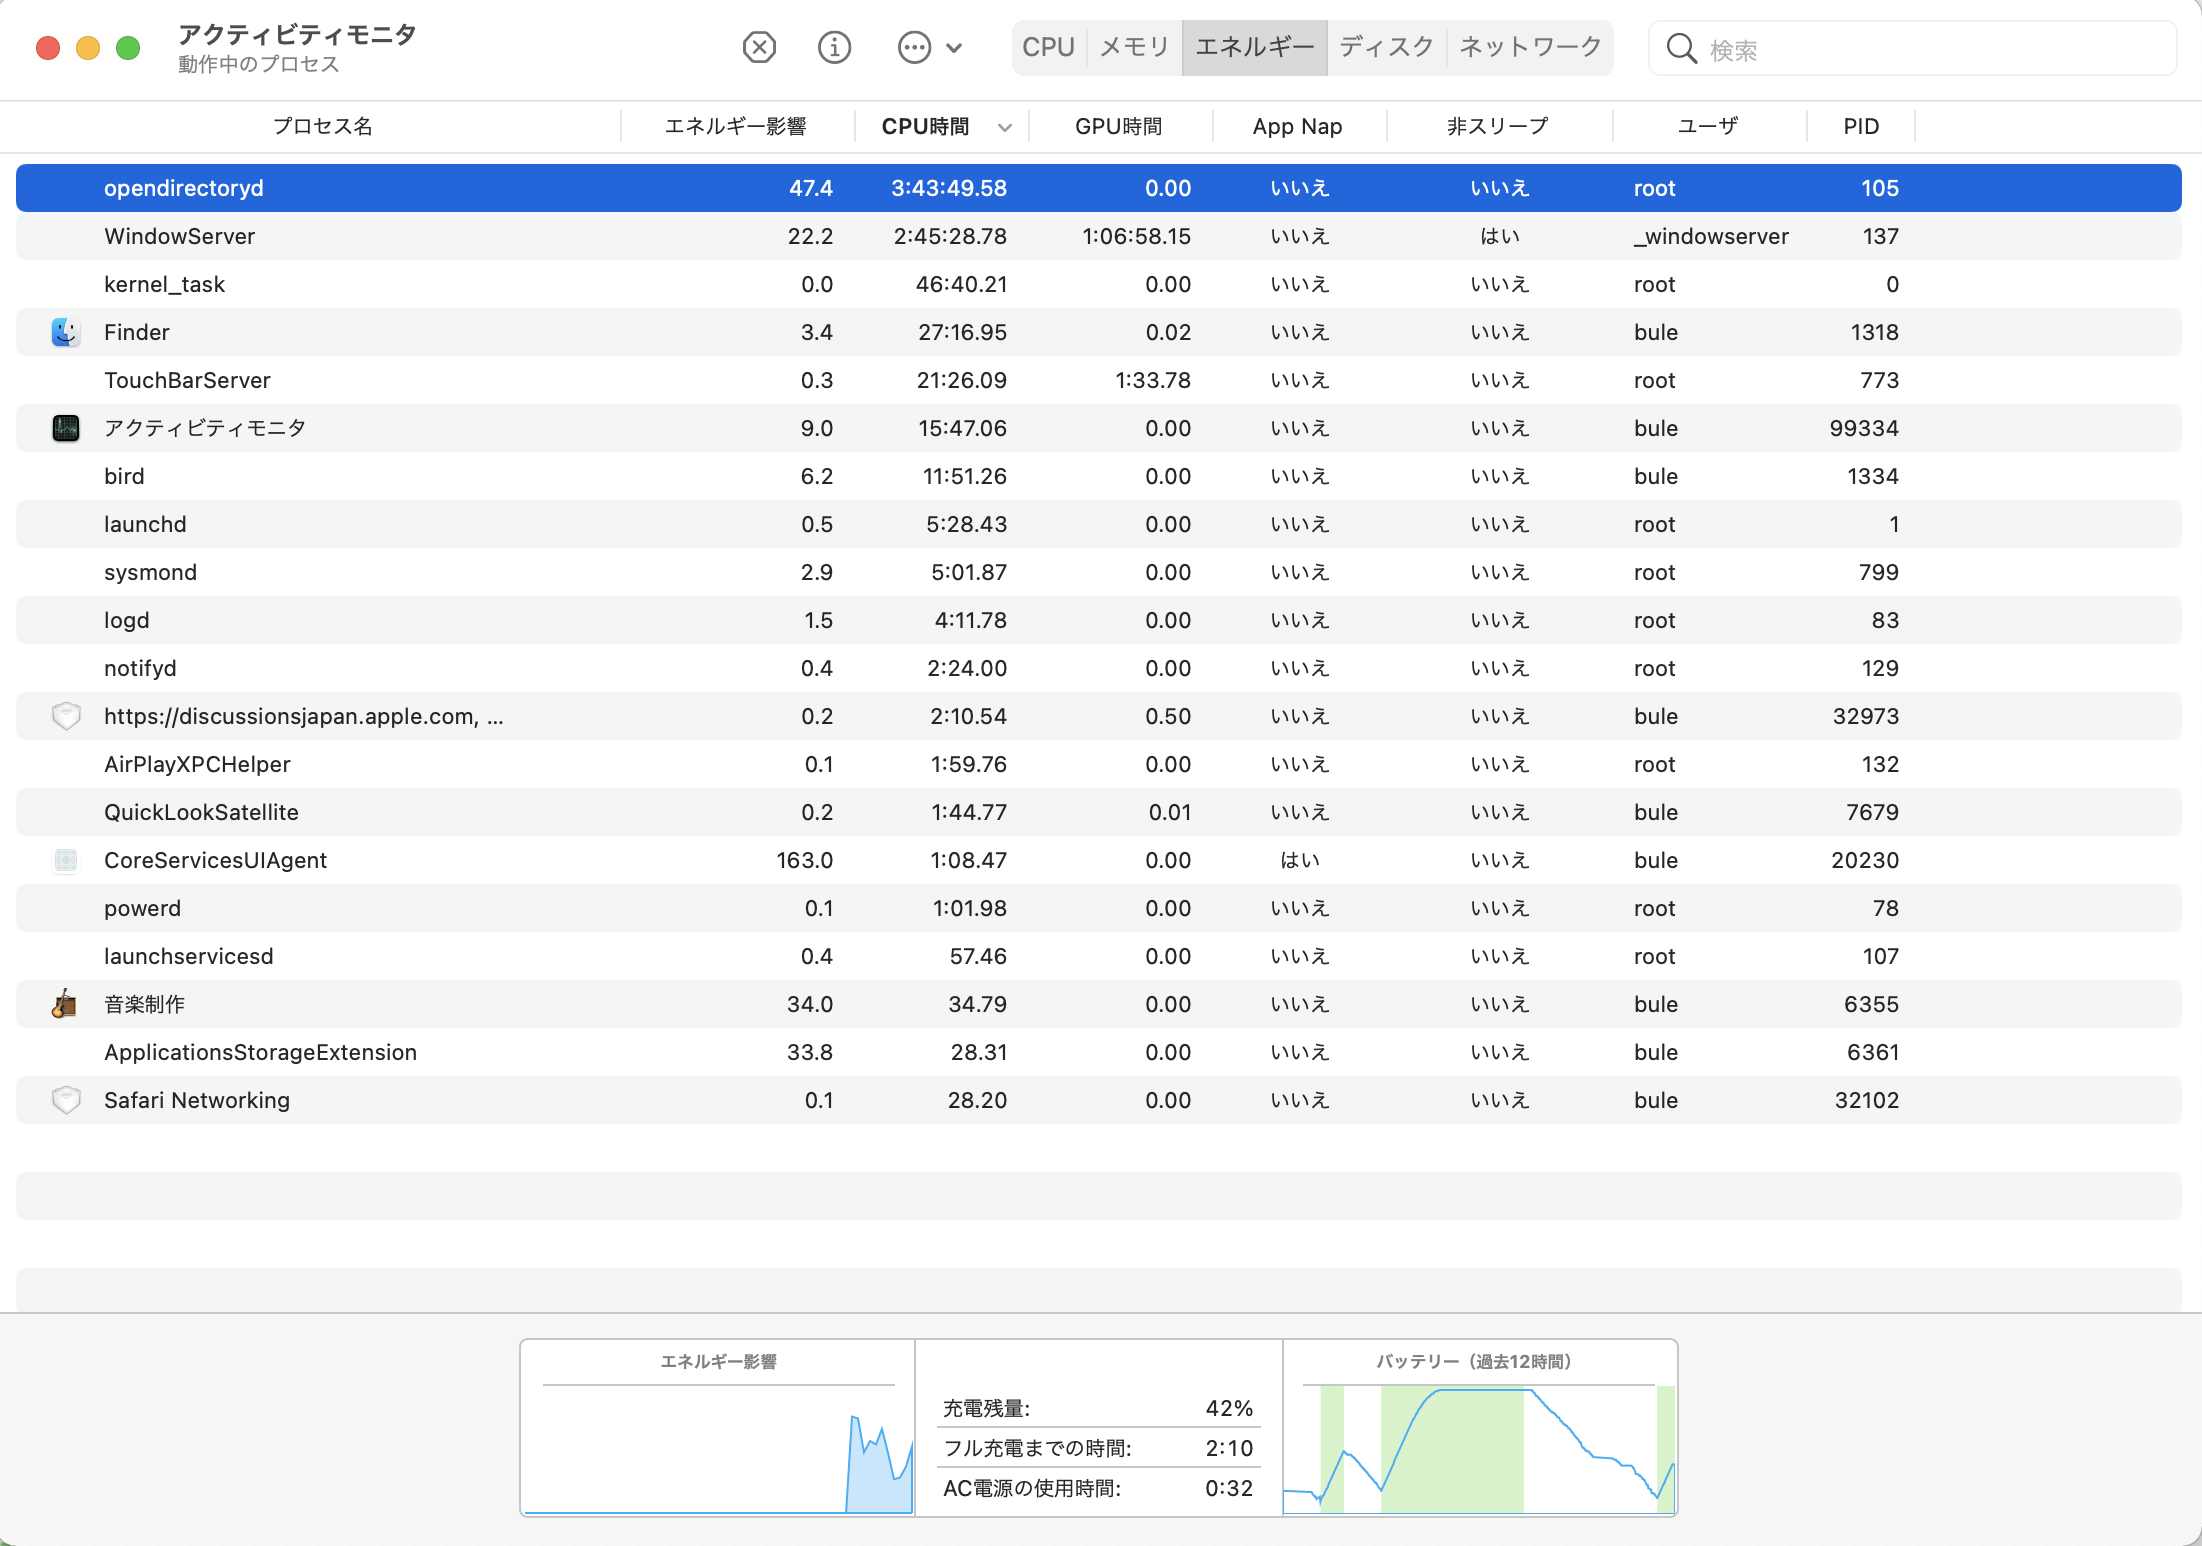2202x1546 pixels.
Task: Sort by エネルギー影響 column header
Action: (x=735, y=127)
